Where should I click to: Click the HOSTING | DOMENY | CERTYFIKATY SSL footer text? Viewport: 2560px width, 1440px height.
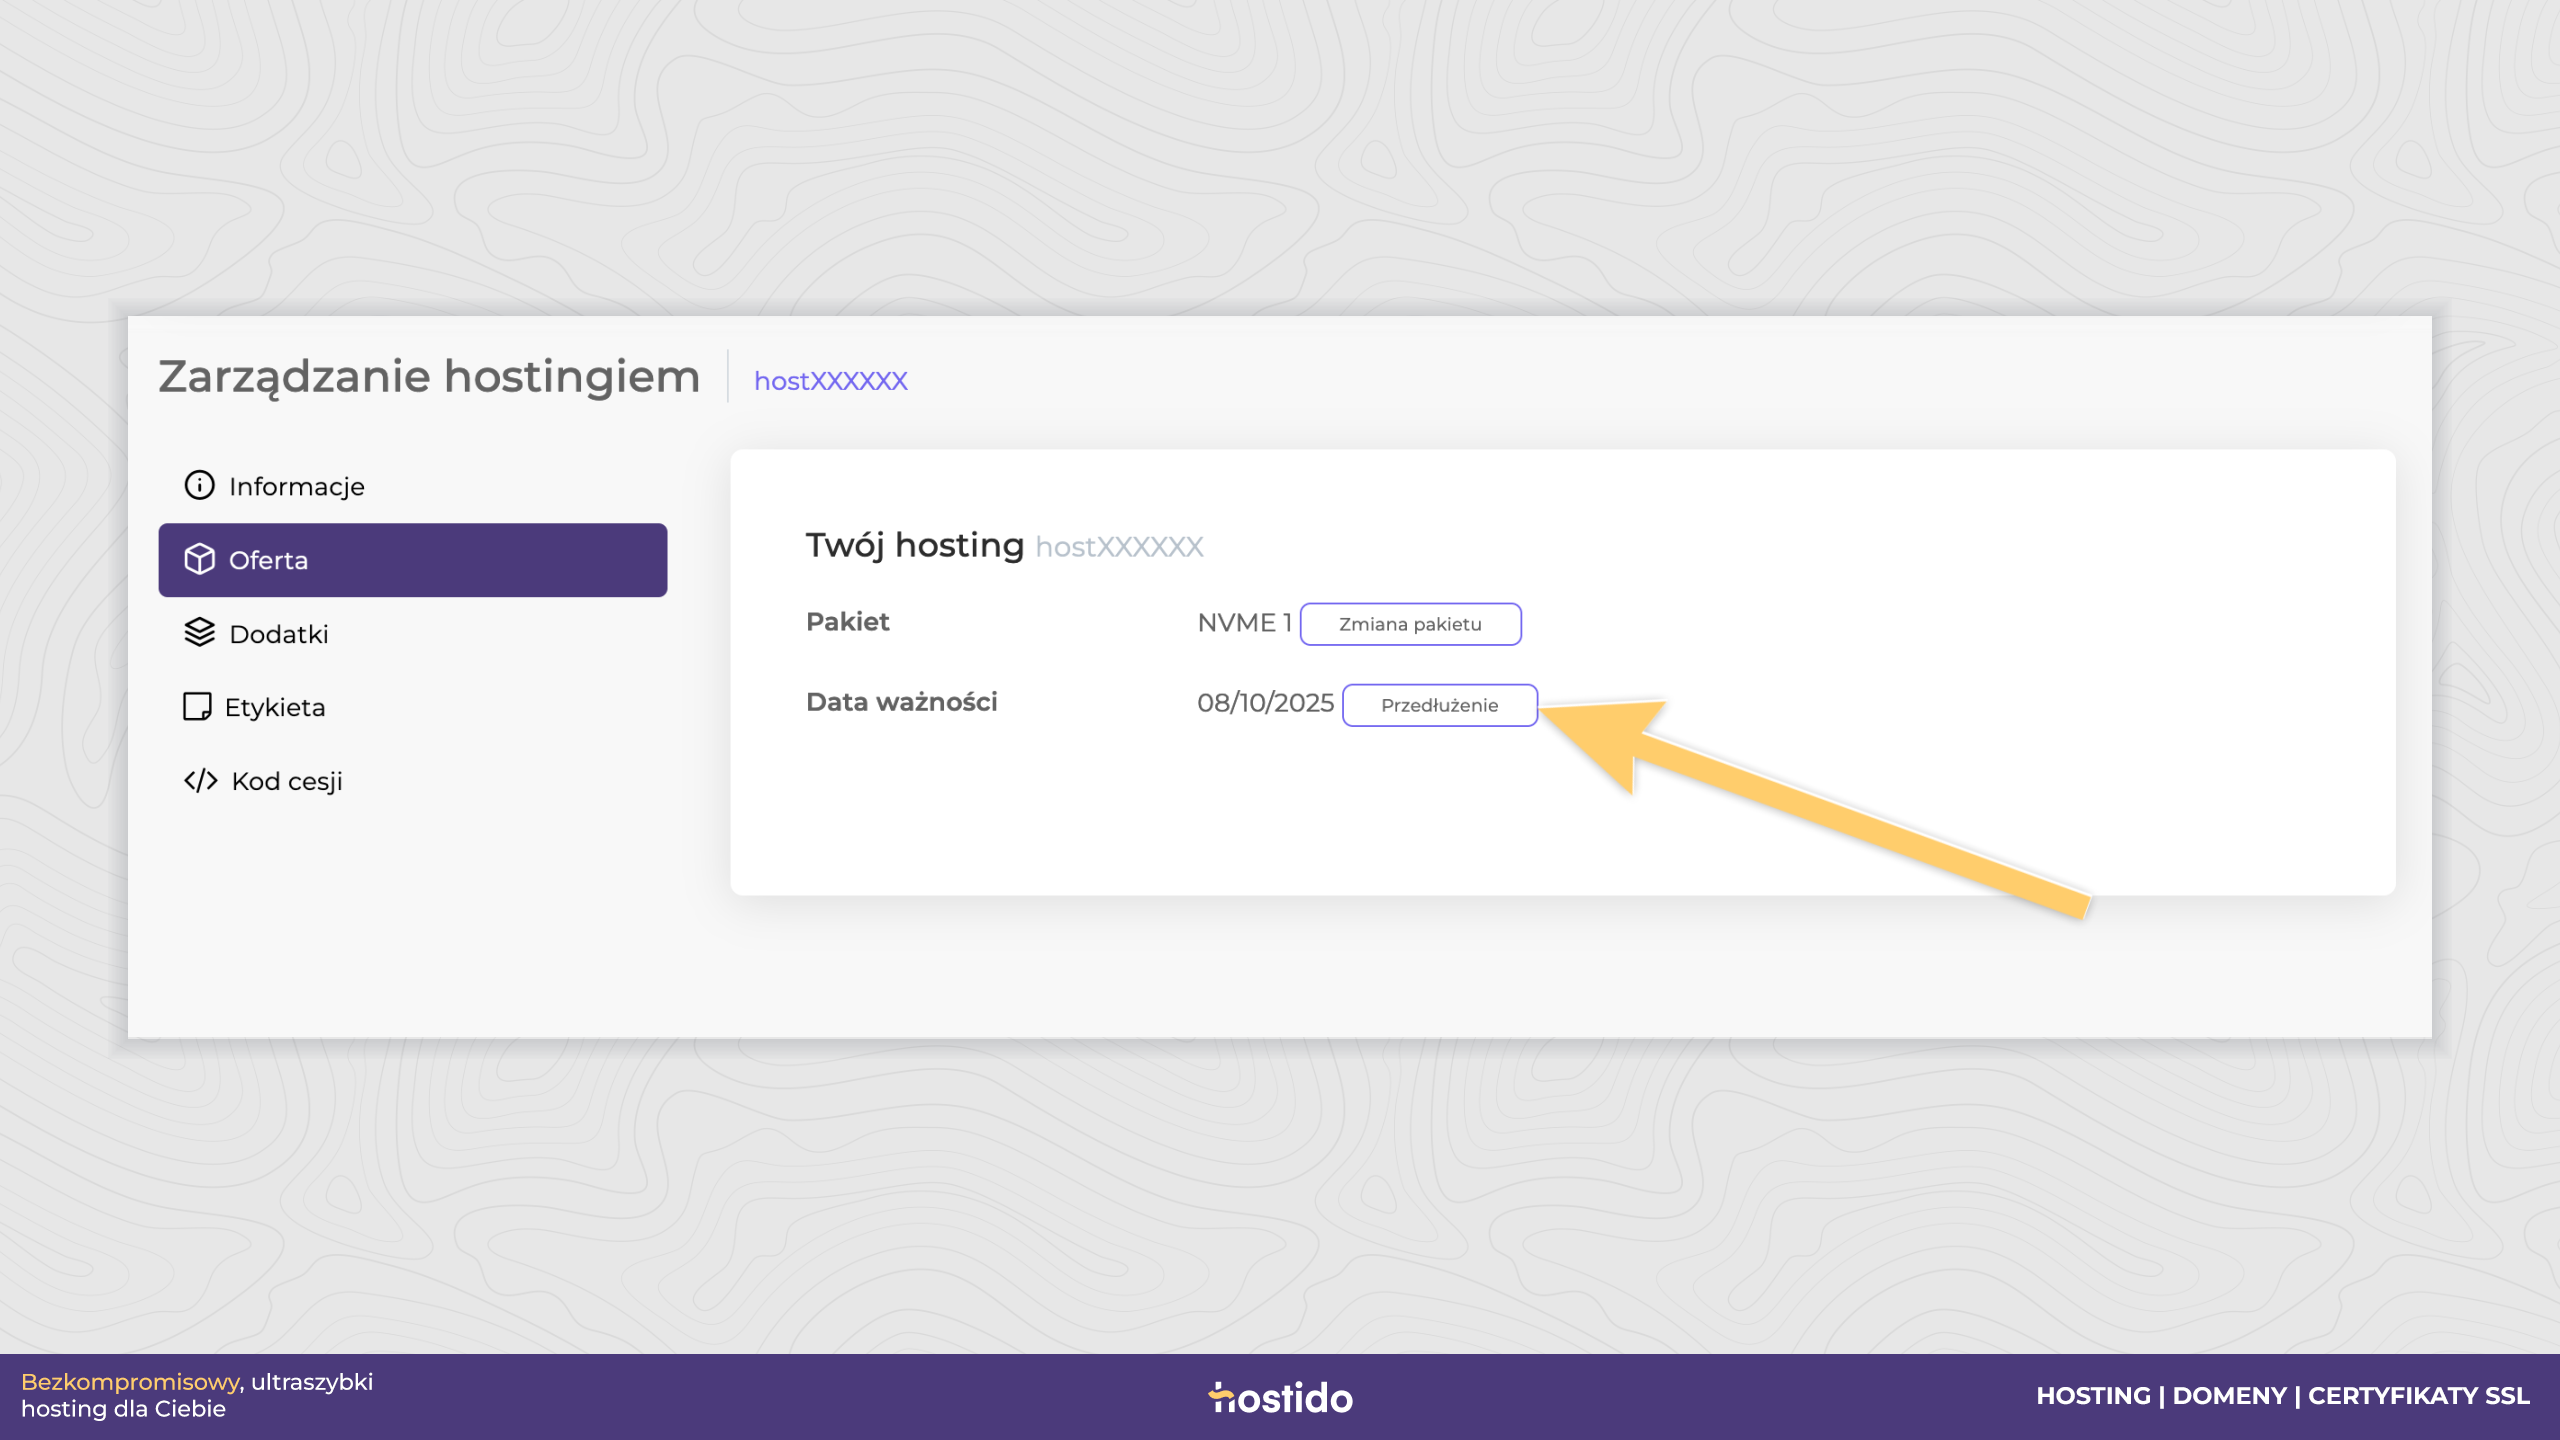[2283, 1396]
